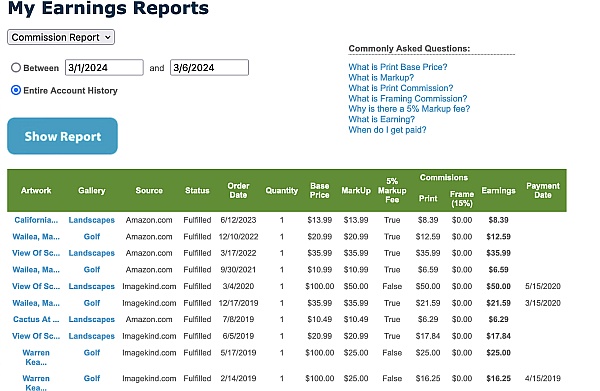
Task: Open the Commission Report dropdown
Action: click(x=61, y=37)
